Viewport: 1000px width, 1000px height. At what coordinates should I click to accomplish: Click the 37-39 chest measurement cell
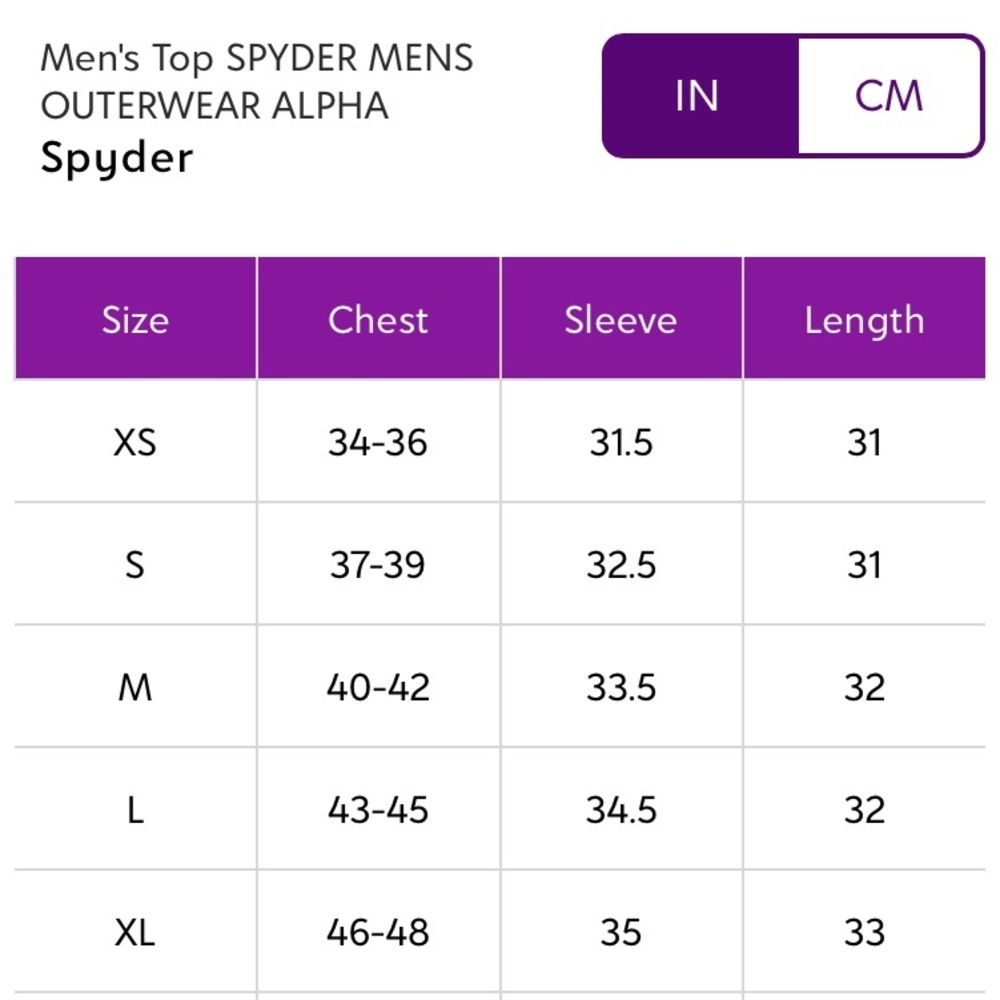[x=378, y=565]
